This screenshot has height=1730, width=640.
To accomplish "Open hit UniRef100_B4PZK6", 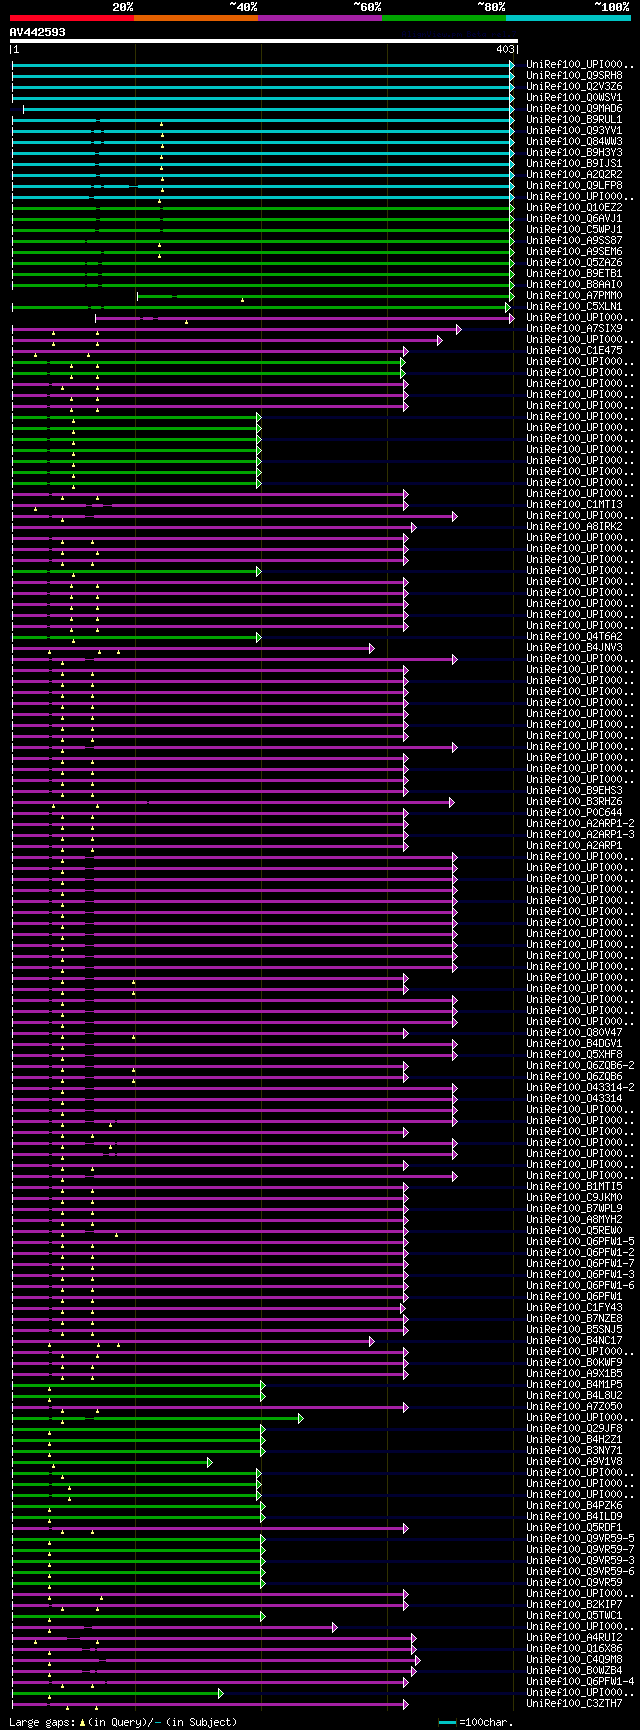I will click(x=574, y=1505).
